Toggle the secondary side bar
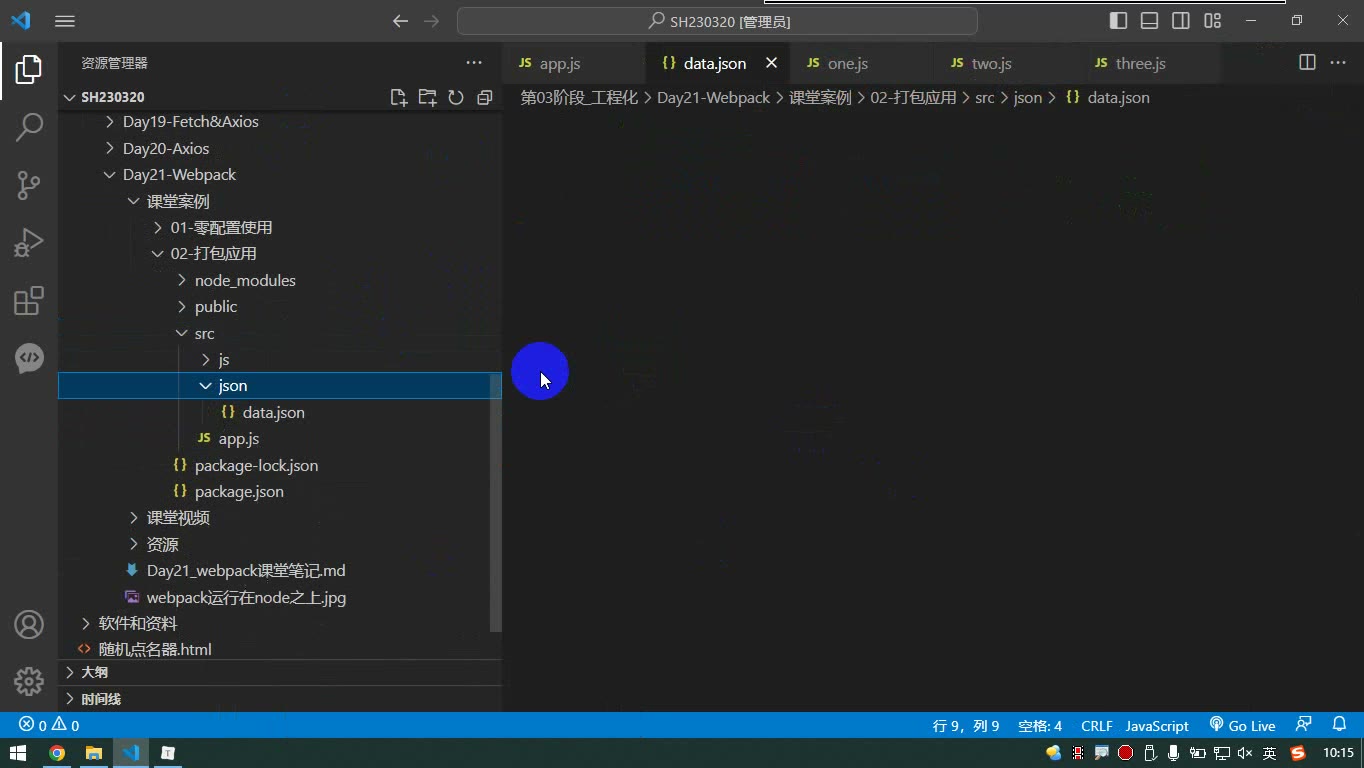This screenshot has height=768, width=1364. pyautogui.click(x=1181, y=21)
